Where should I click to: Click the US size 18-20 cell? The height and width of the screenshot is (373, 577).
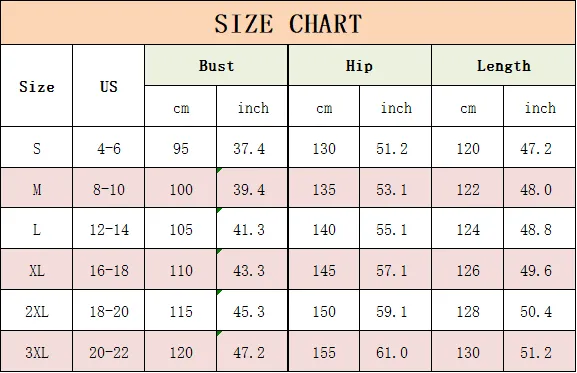[109, 310]
